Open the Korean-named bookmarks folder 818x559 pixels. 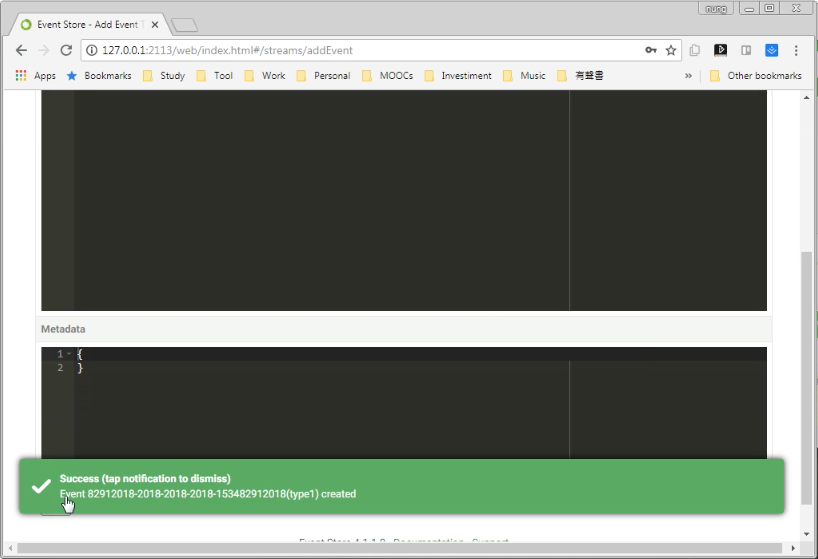point(580,76)
